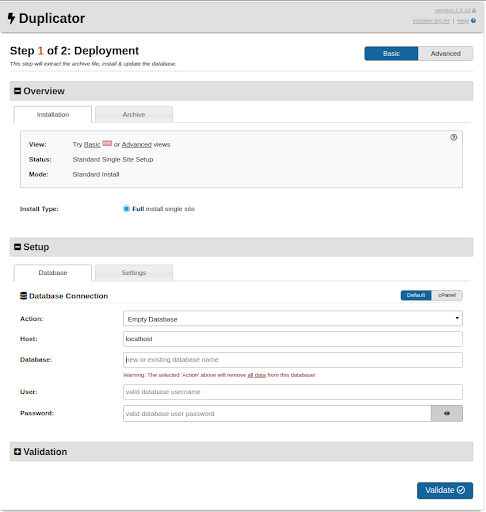Click the Validate button
Screen dimensions: 486x512
coord(445,490)
